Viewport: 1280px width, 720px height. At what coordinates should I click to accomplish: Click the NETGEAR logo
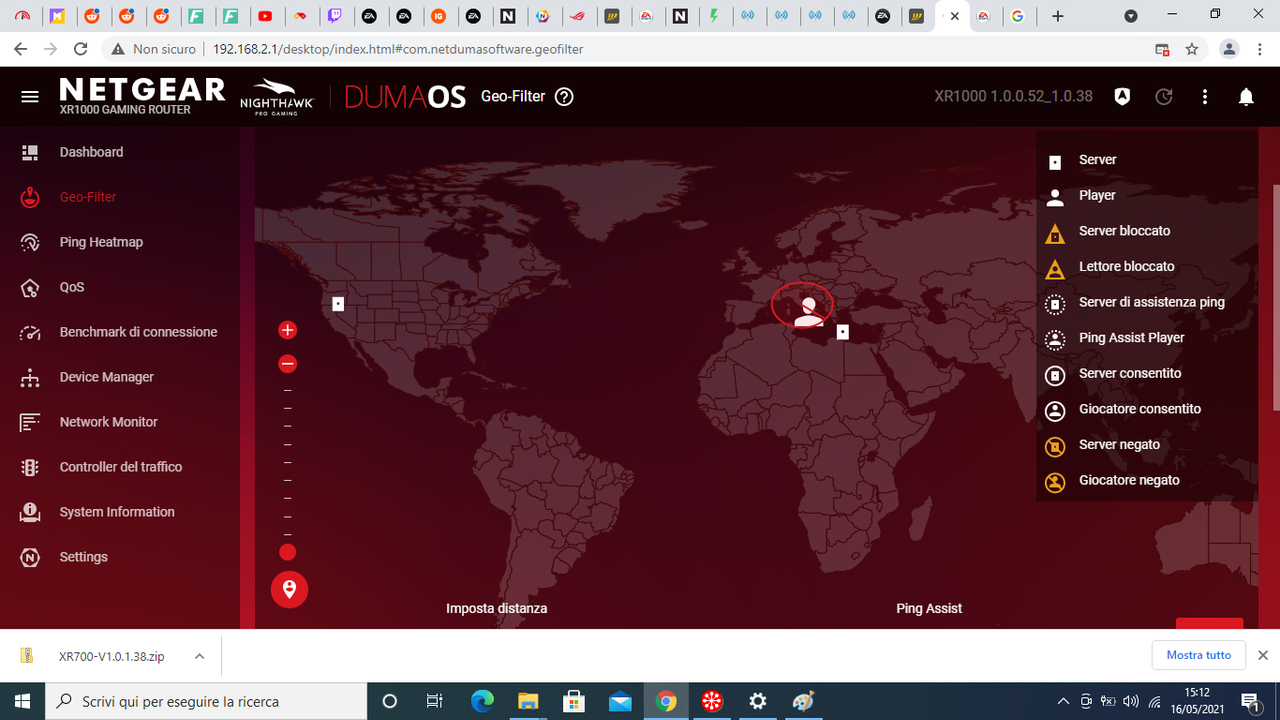click(142, 90)
